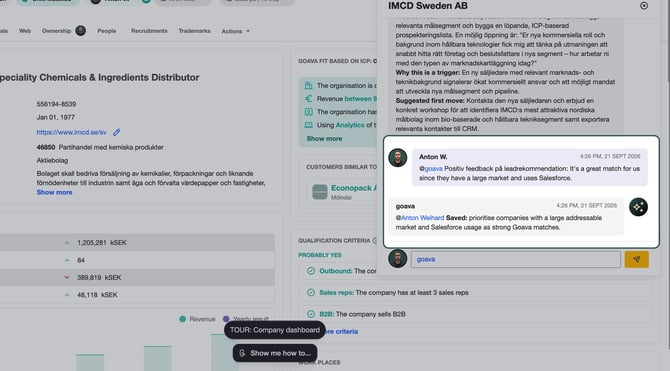The height and width of the screenshot is (371, 670).
Task: Click the Using Analytics row icon
Action: (x=309, y=125)
